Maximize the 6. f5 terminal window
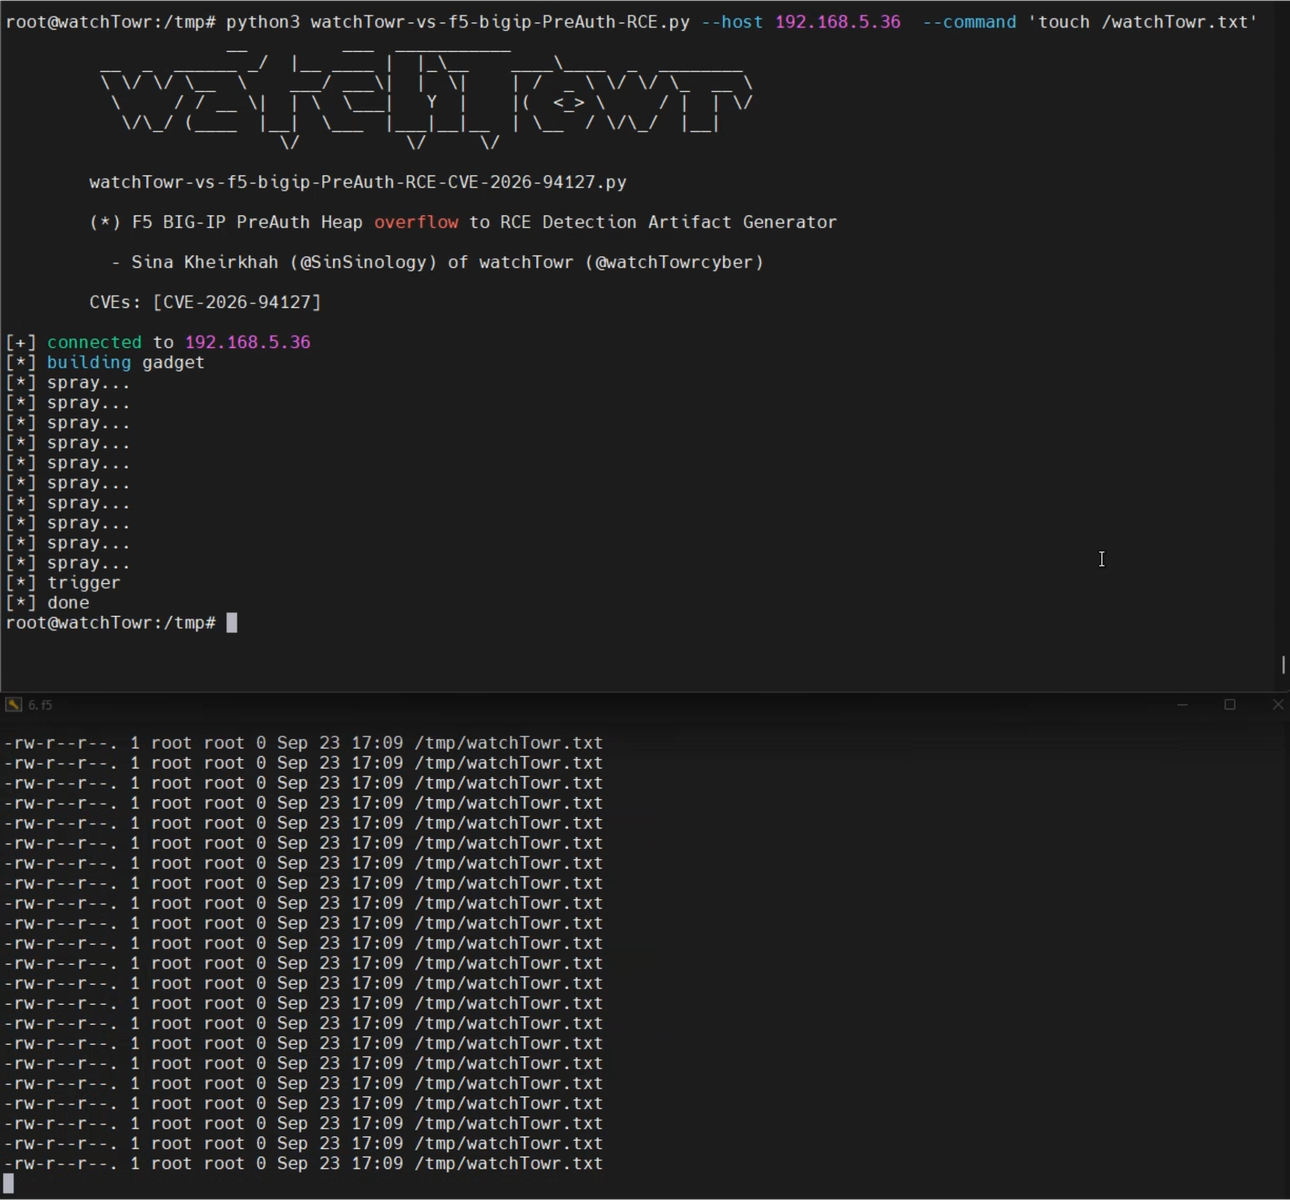This screenshot has width=1290, height=1200. tap(1230, 705)
